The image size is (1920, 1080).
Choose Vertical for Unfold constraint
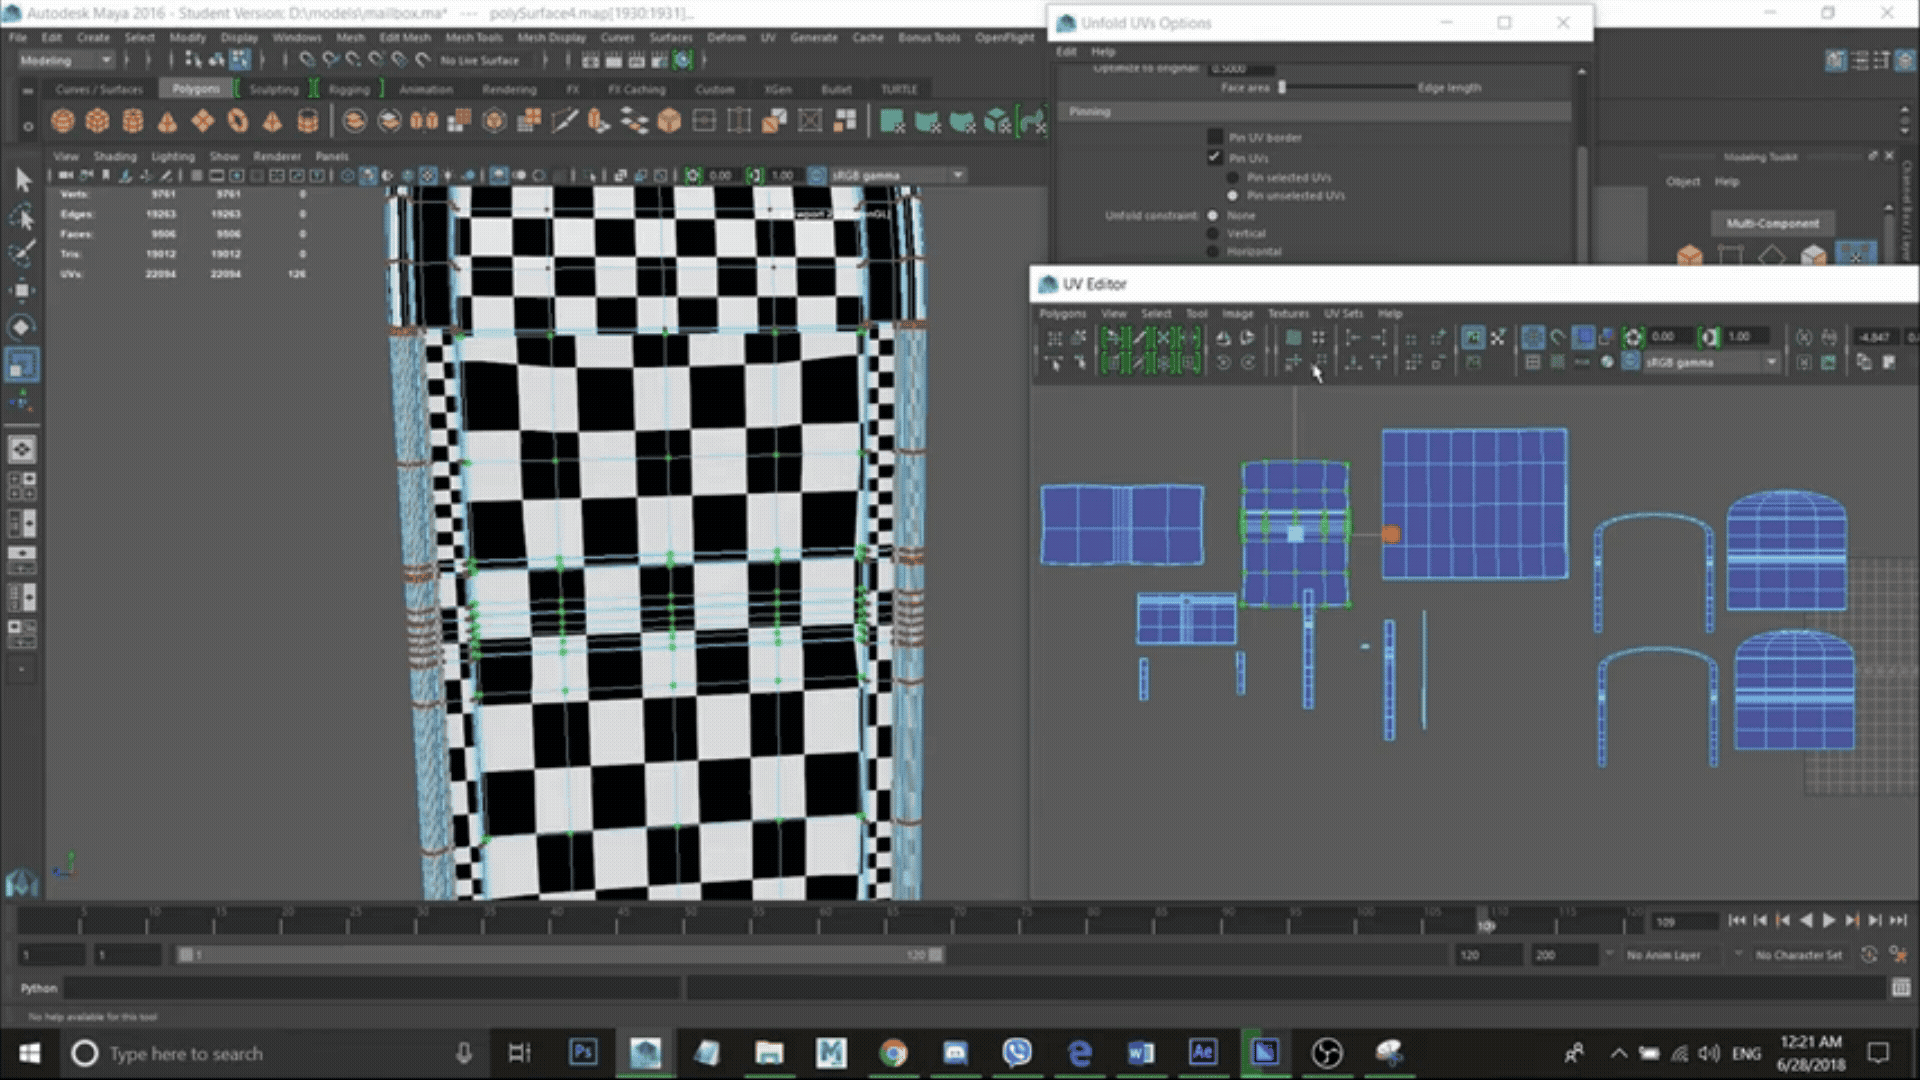click(1213, 233)
